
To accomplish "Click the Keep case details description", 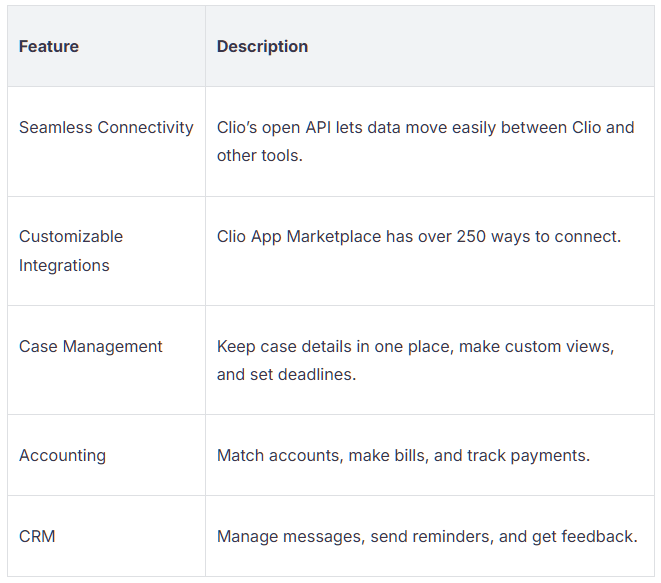I will (x=415, y=360).
